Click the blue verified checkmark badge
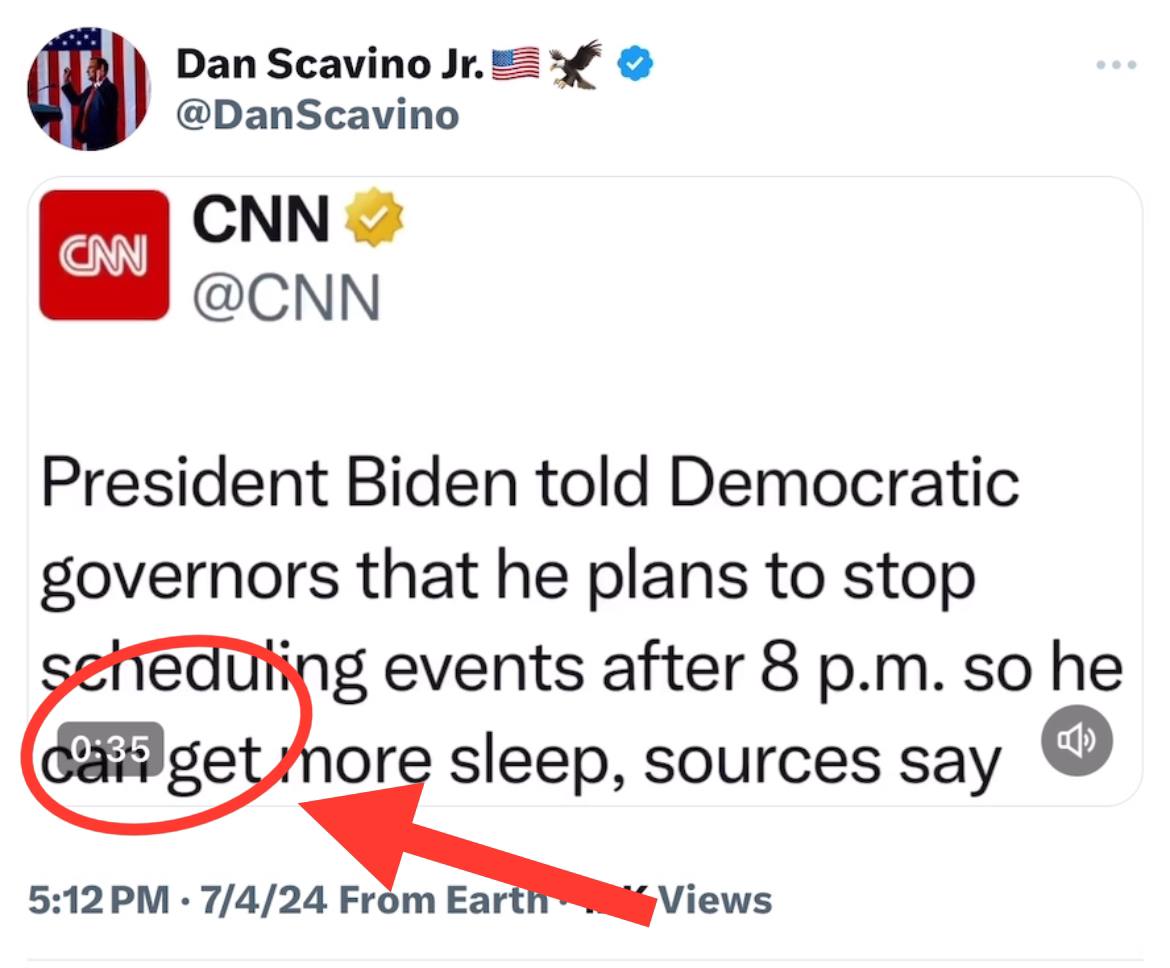This screenshot has width=1170, height=968. 635,65
